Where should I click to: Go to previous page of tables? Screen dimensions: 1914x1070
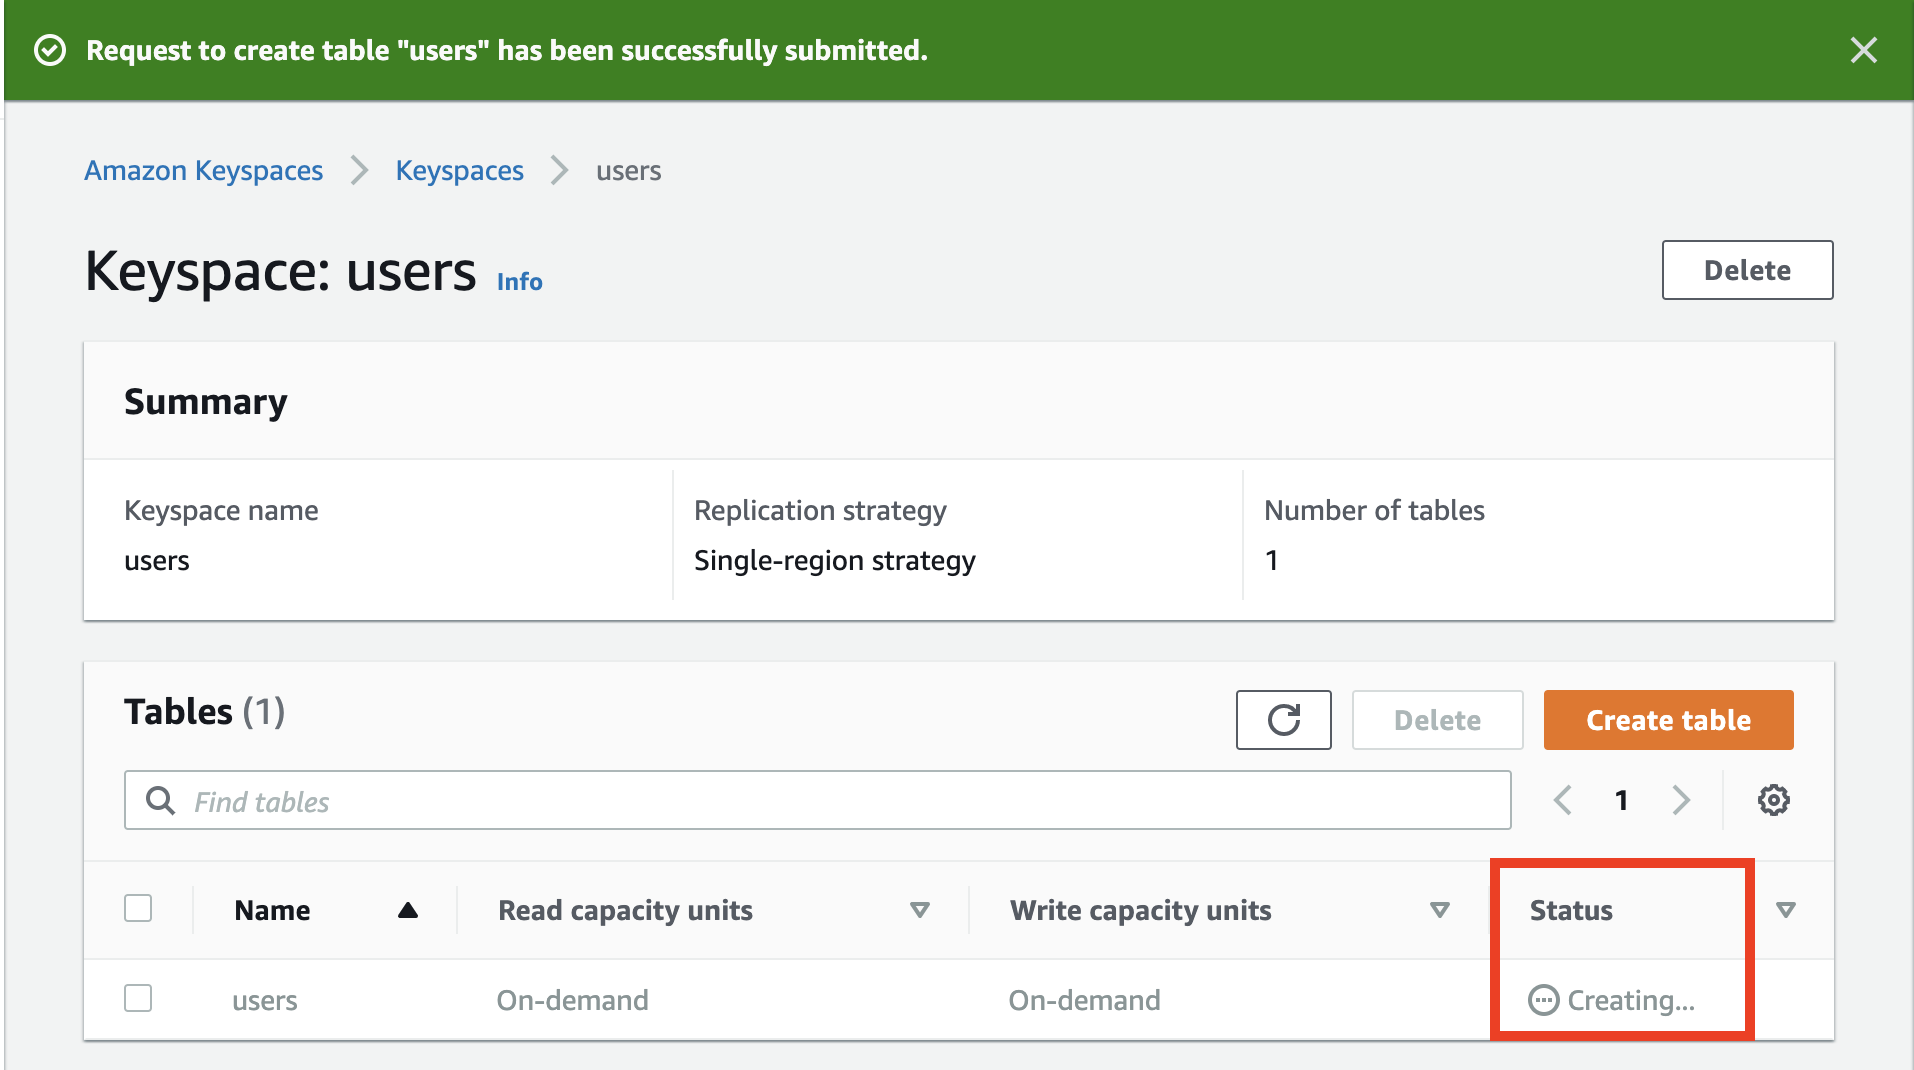[x=1563, y=800]
